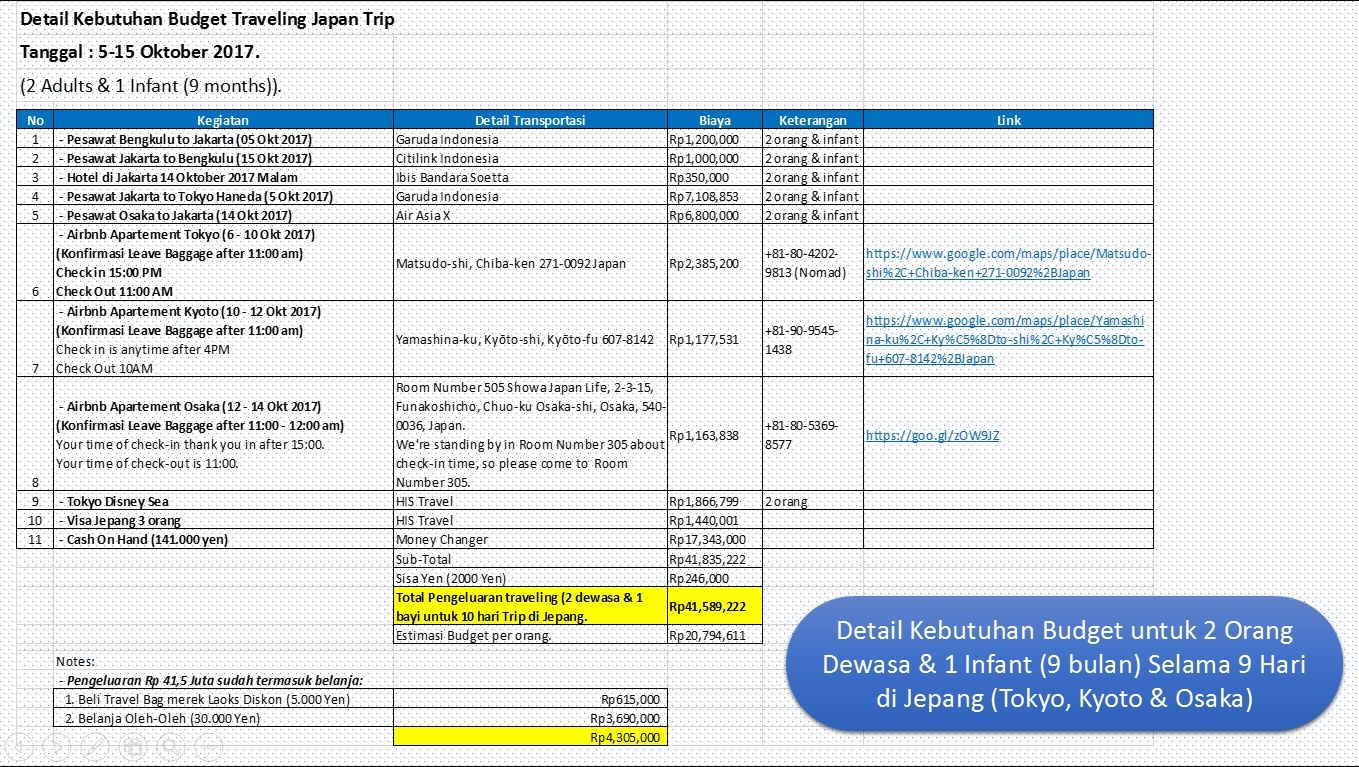The width and height of the screenshot is (1359, 767).
Task: Select the 'Link' column header
Action: point(1008,120)
